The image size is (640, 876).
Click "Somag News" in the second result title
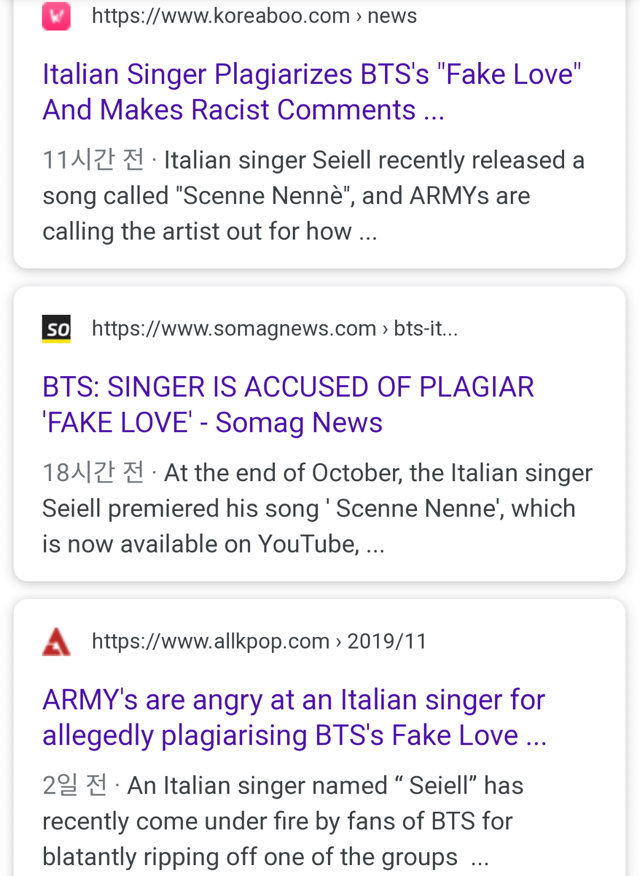pyautogui.click(x=299, y=423)
